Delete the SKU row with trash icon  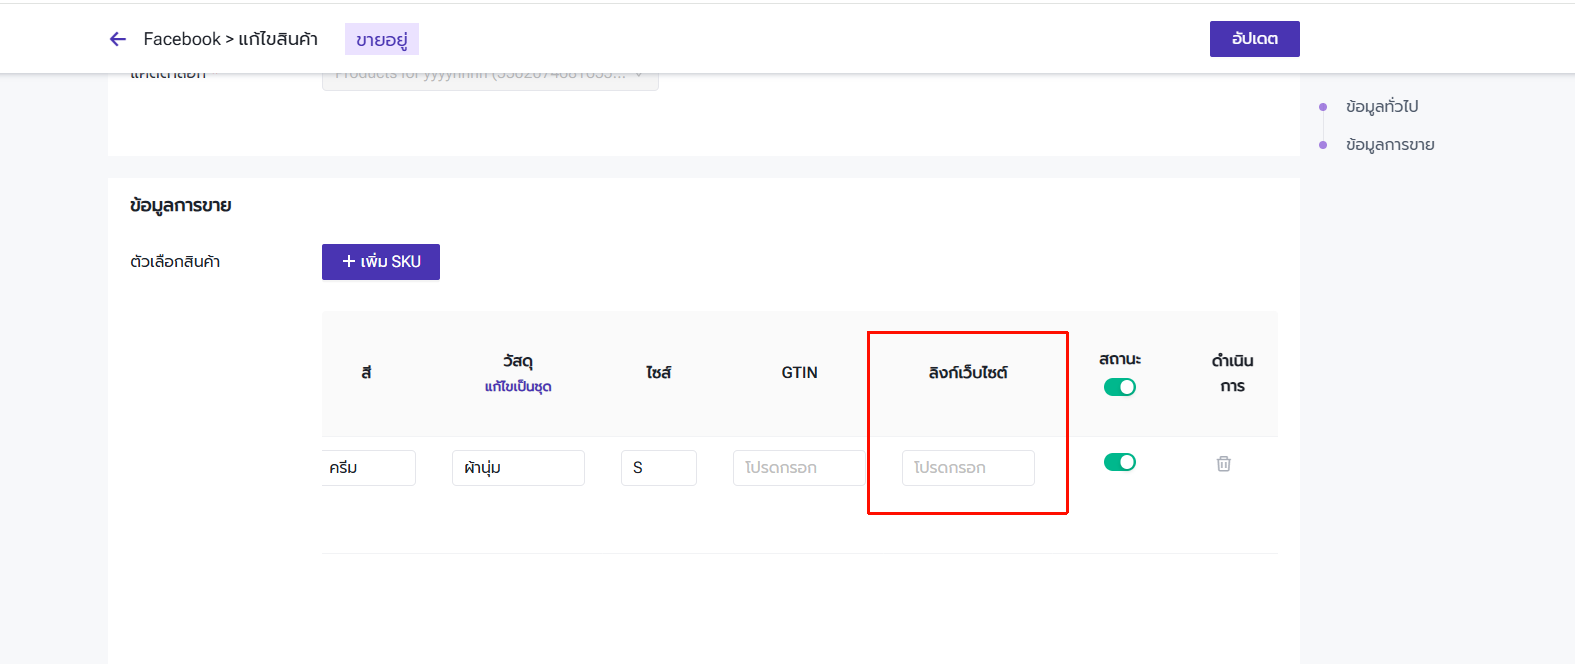tap(1223, 464)
